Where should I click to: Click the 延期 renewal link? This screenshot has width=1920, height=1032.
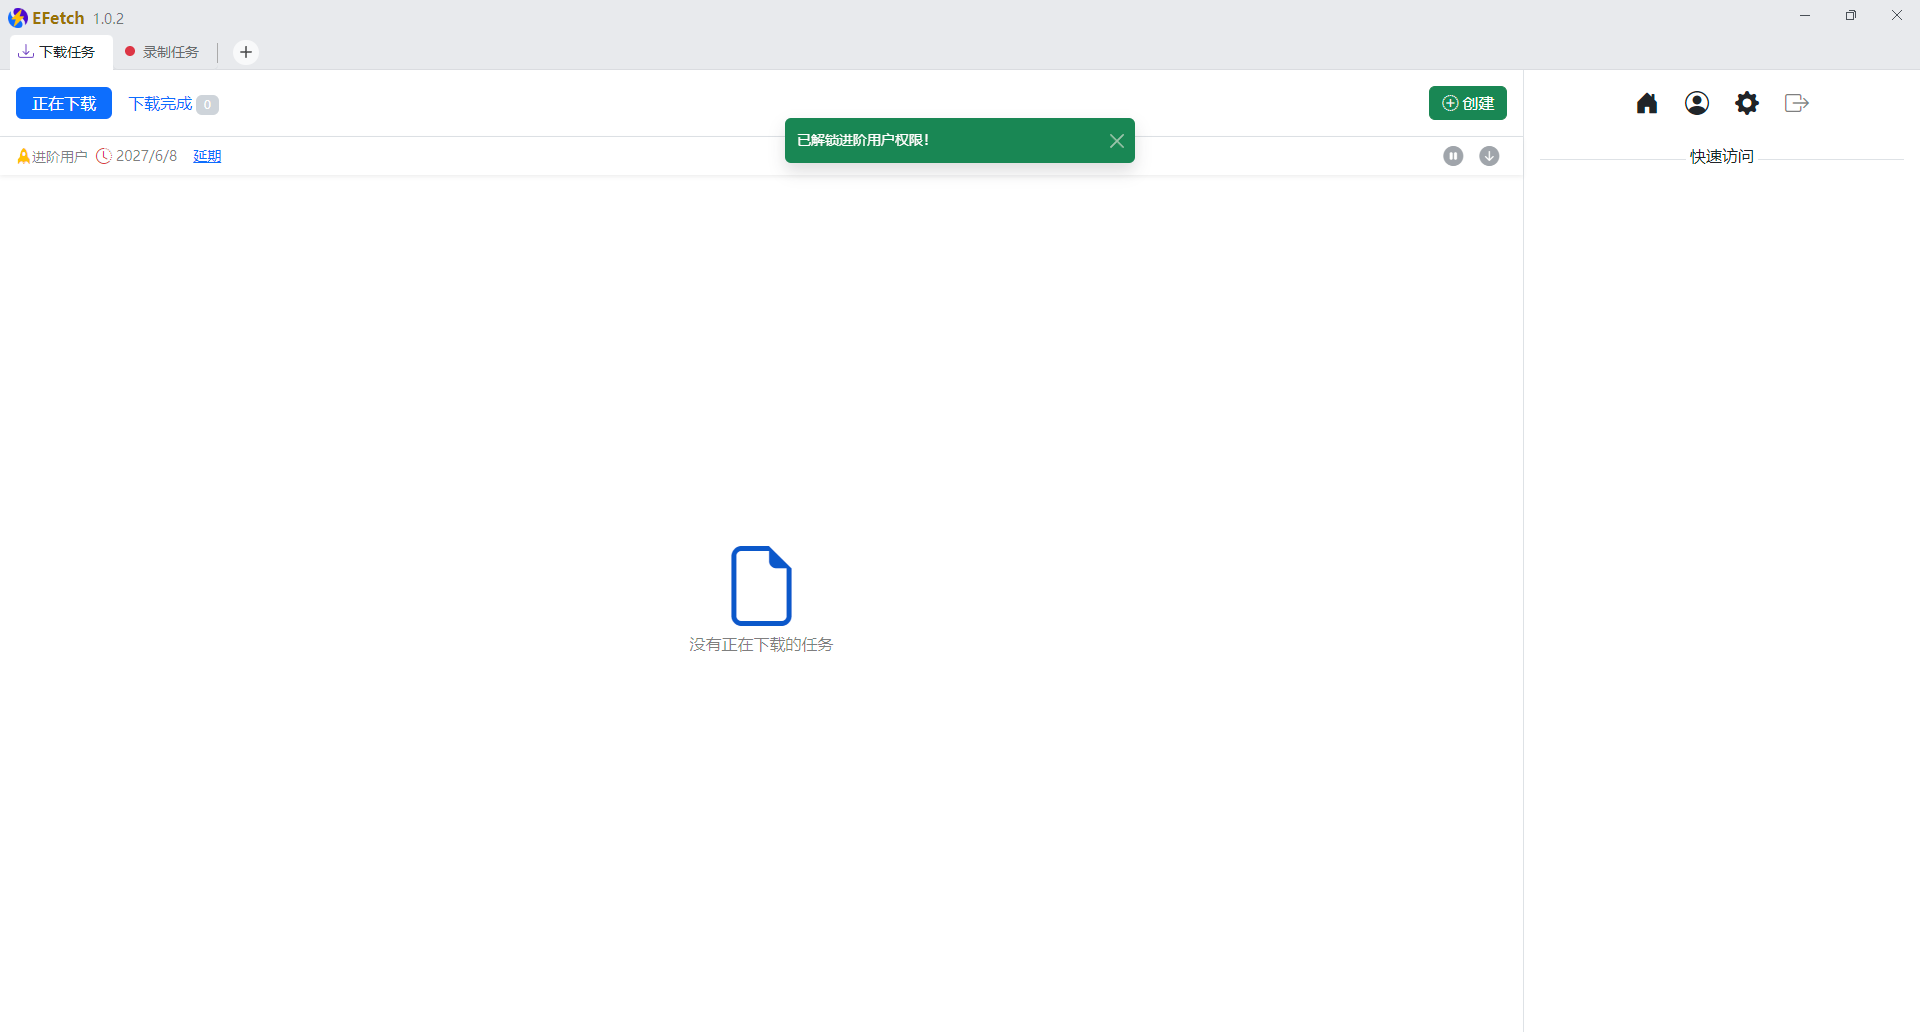(x=207, y=156)
